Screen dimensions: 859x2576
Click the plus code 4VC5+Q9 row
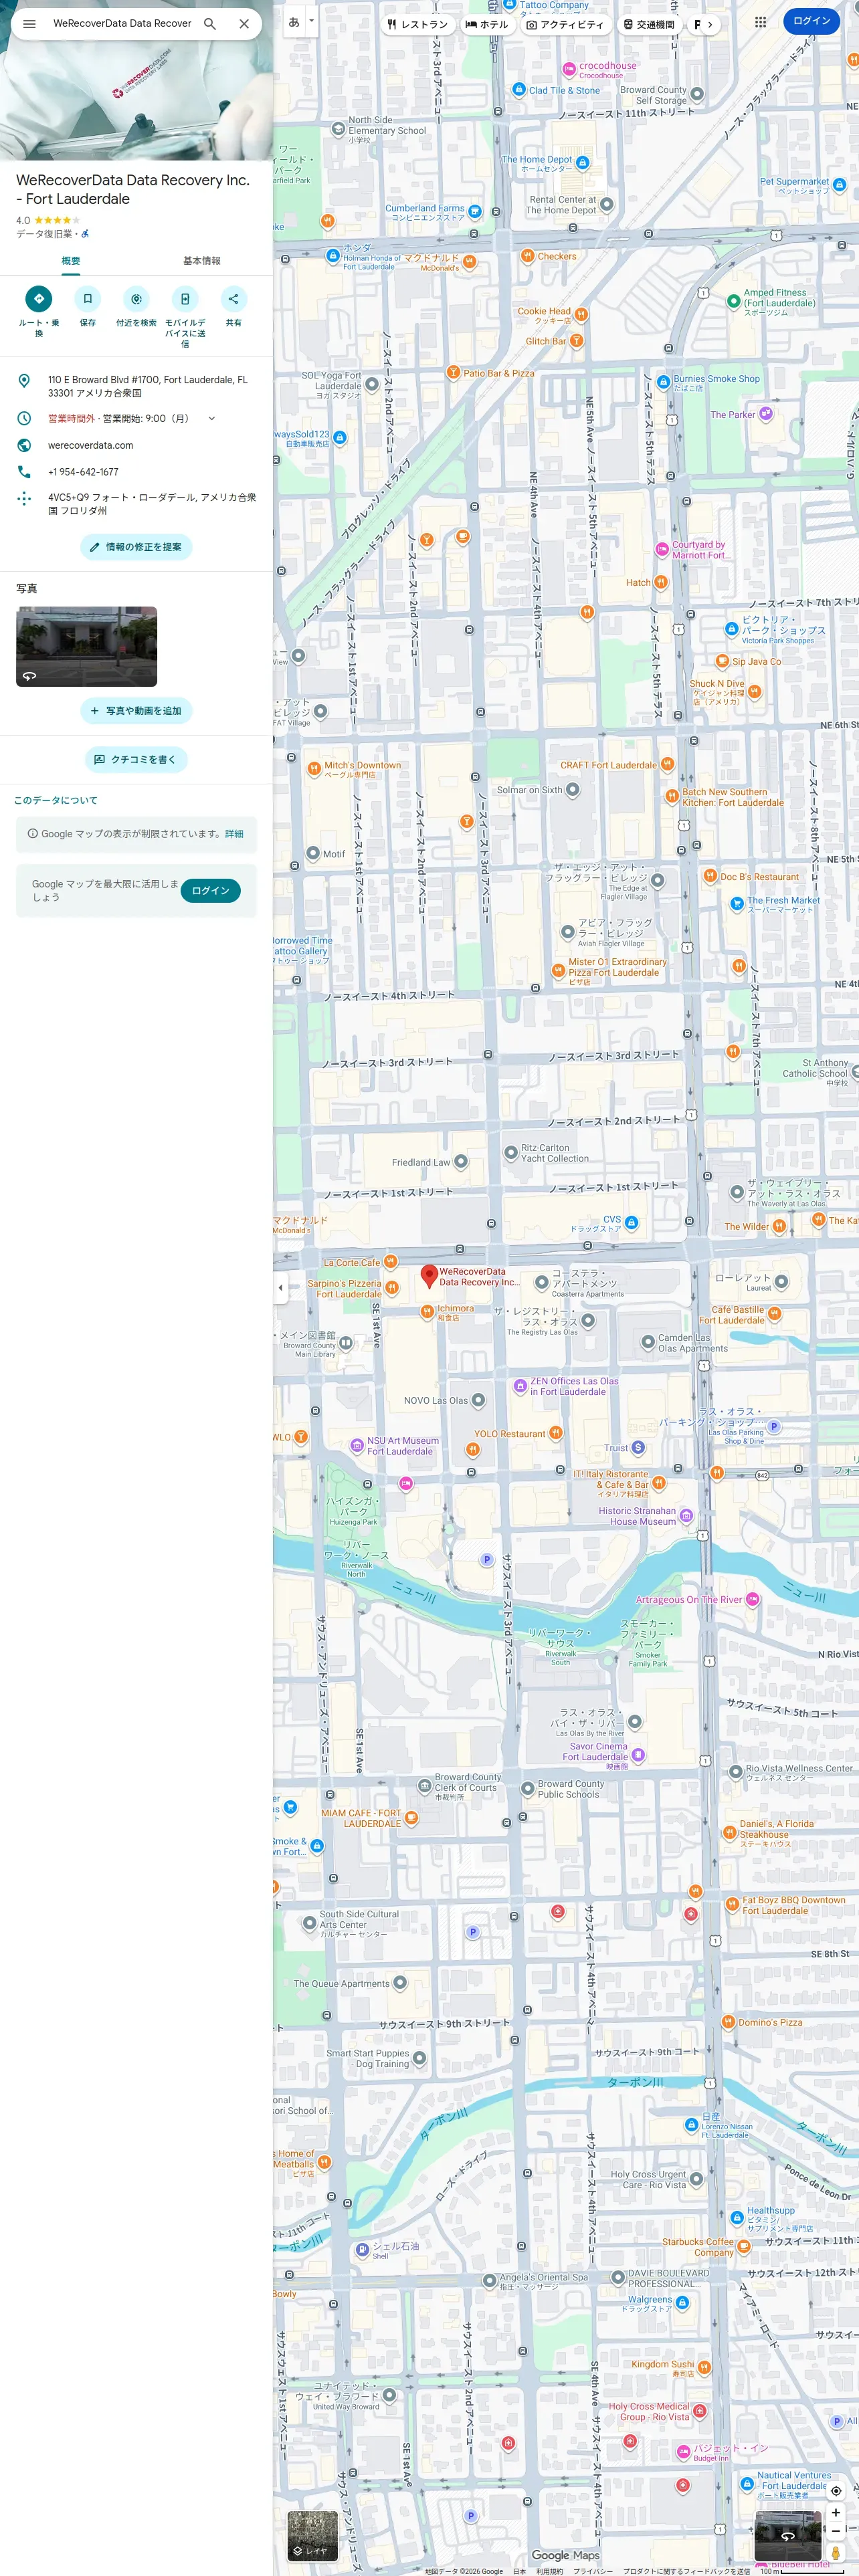(x=136, y=503)
